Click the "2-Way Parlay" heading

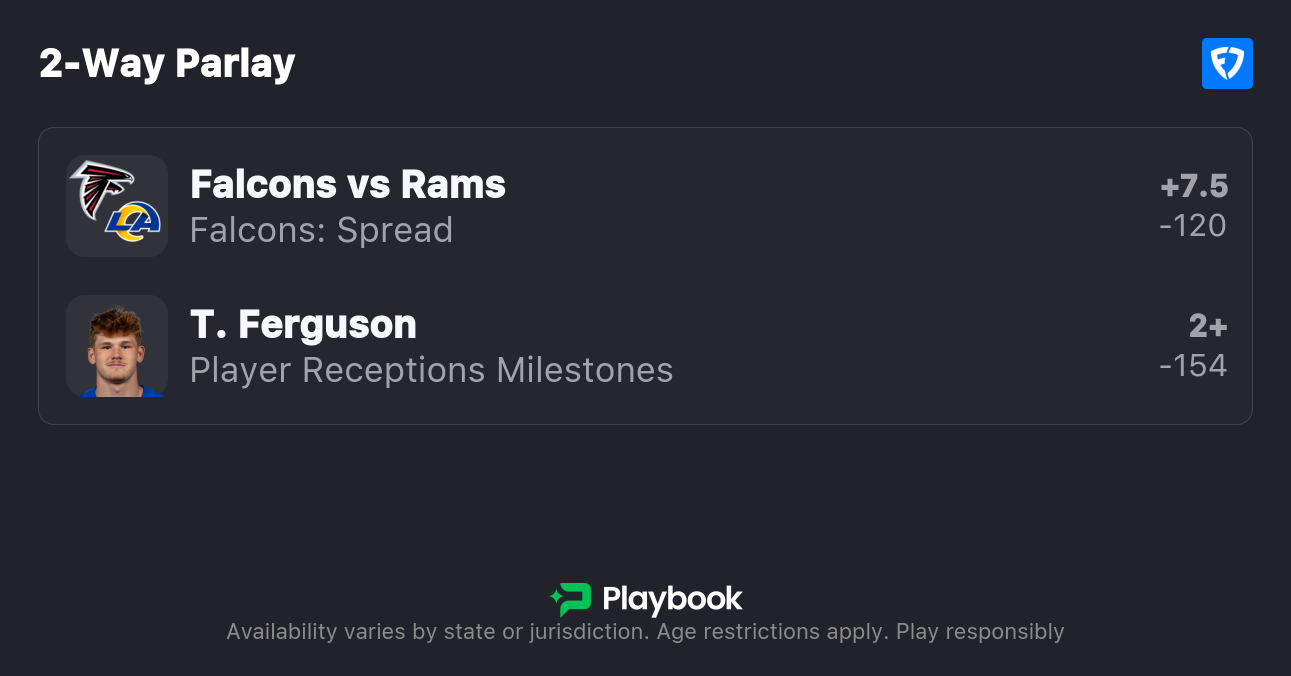click(x=167, y=64)
